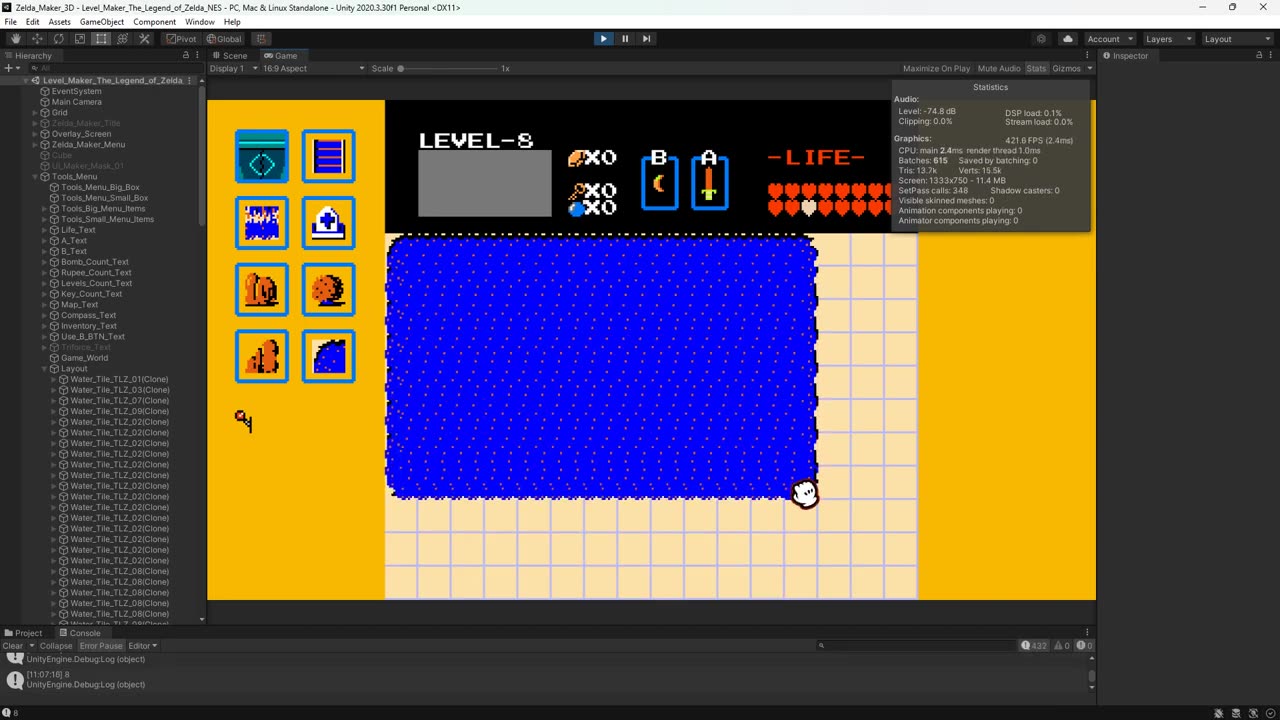This screenshot has height=720, width=1280.
Task: Open the File menu
Action: pyautogui.click(x=10, y=22)
